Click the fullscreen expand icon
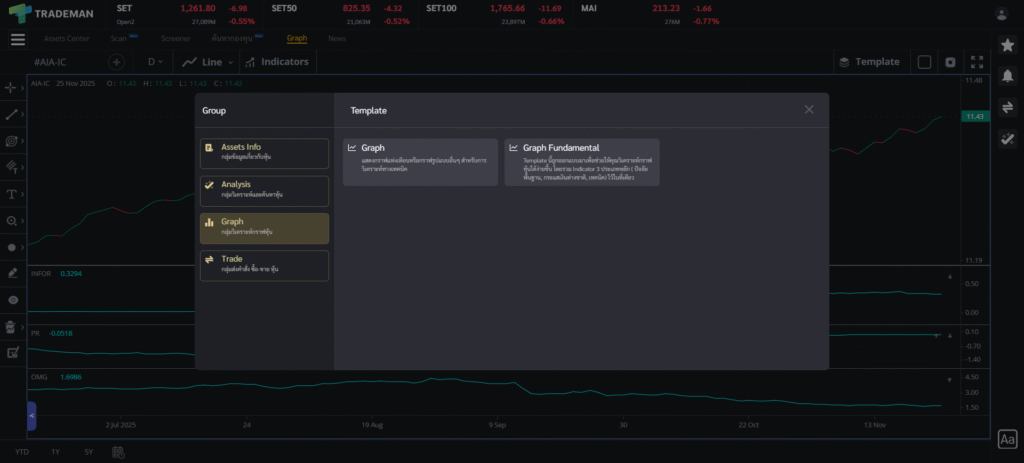This screenshot has height=463, width=1024. 977,62
